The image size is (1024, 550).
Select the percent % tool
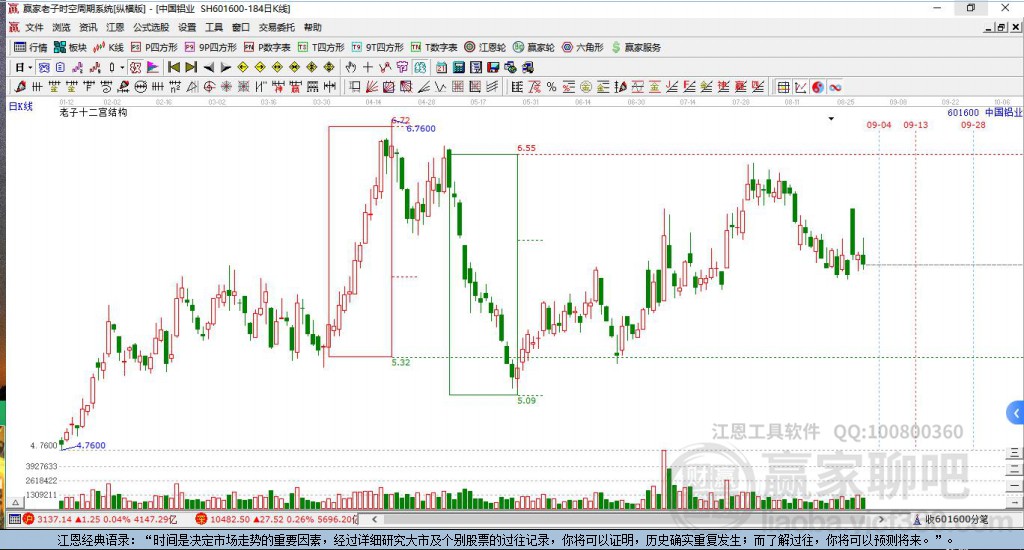(x=551, y=87)
